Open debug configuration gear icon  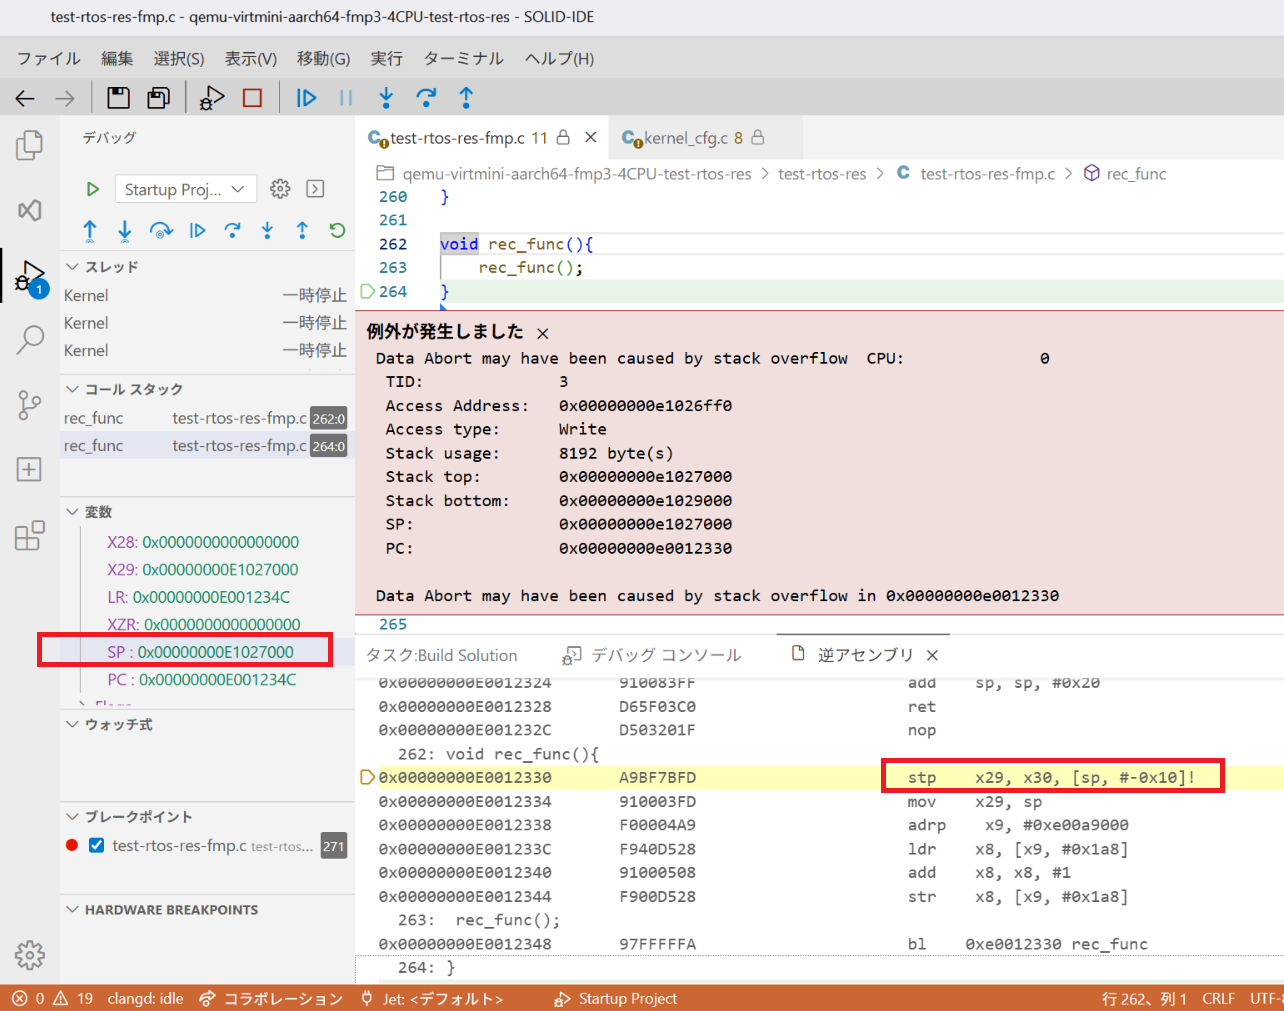[280, 189]
